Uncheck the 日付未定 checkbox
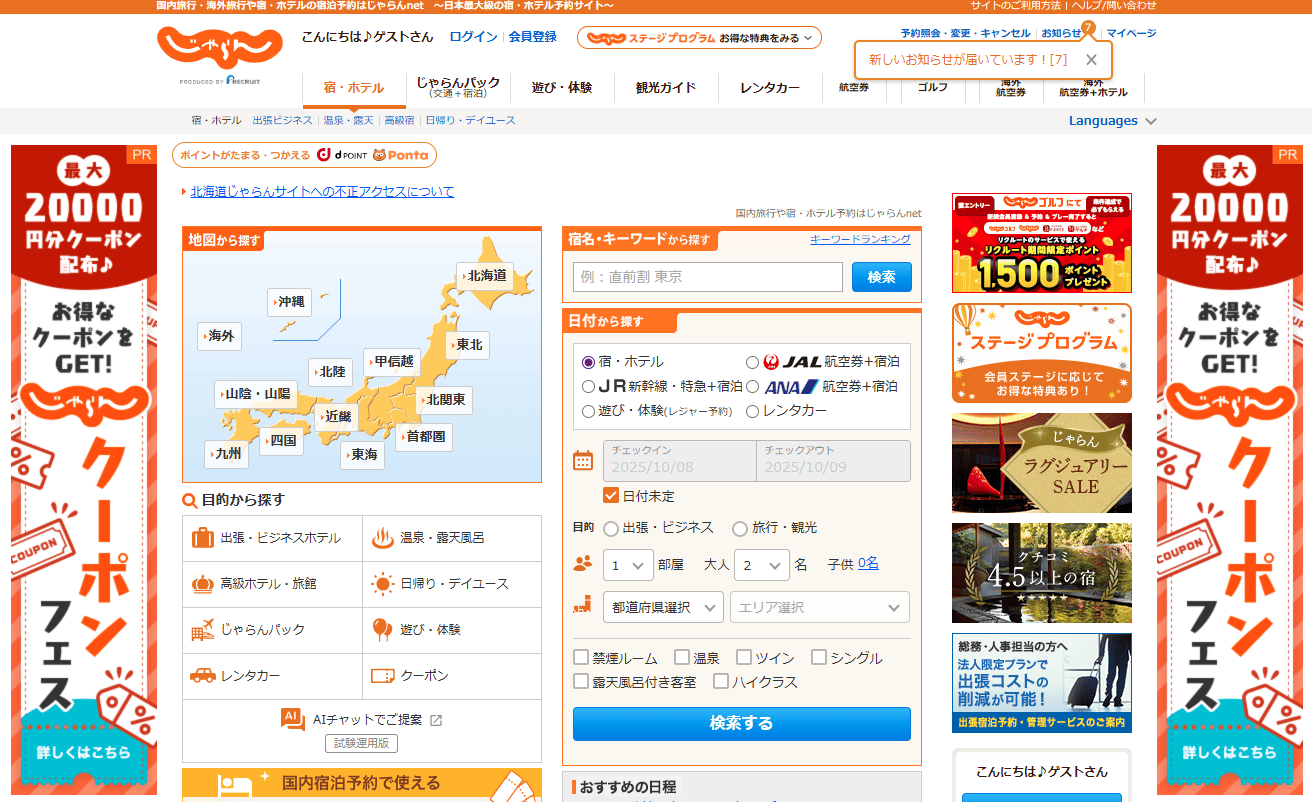The height and width of the screenshot is (802, 1312). click(x=611, y=496)
